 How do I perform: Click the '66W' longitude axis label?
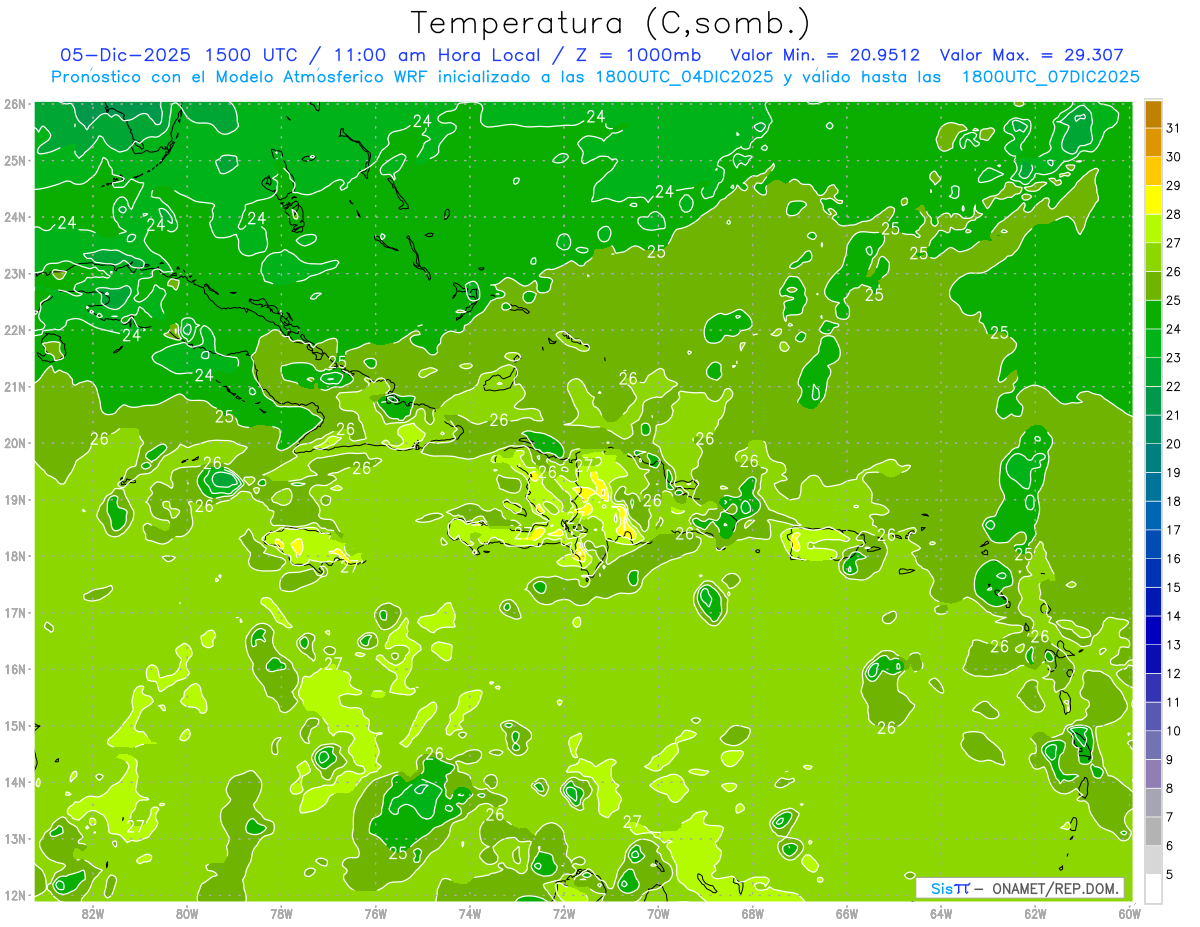[x=847, y=913]
